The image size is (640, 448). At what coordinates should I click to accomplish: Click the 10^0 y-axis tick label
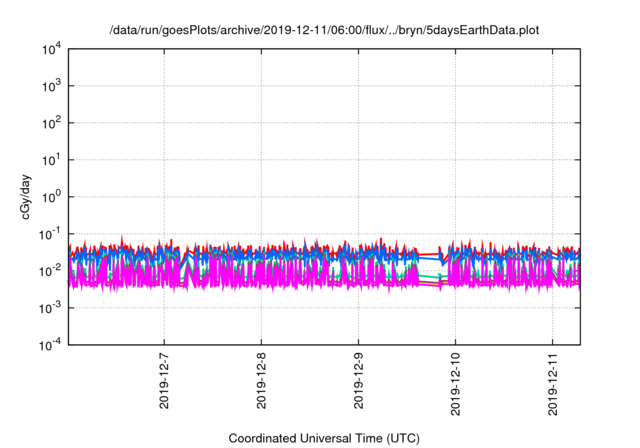pos(52,197)
